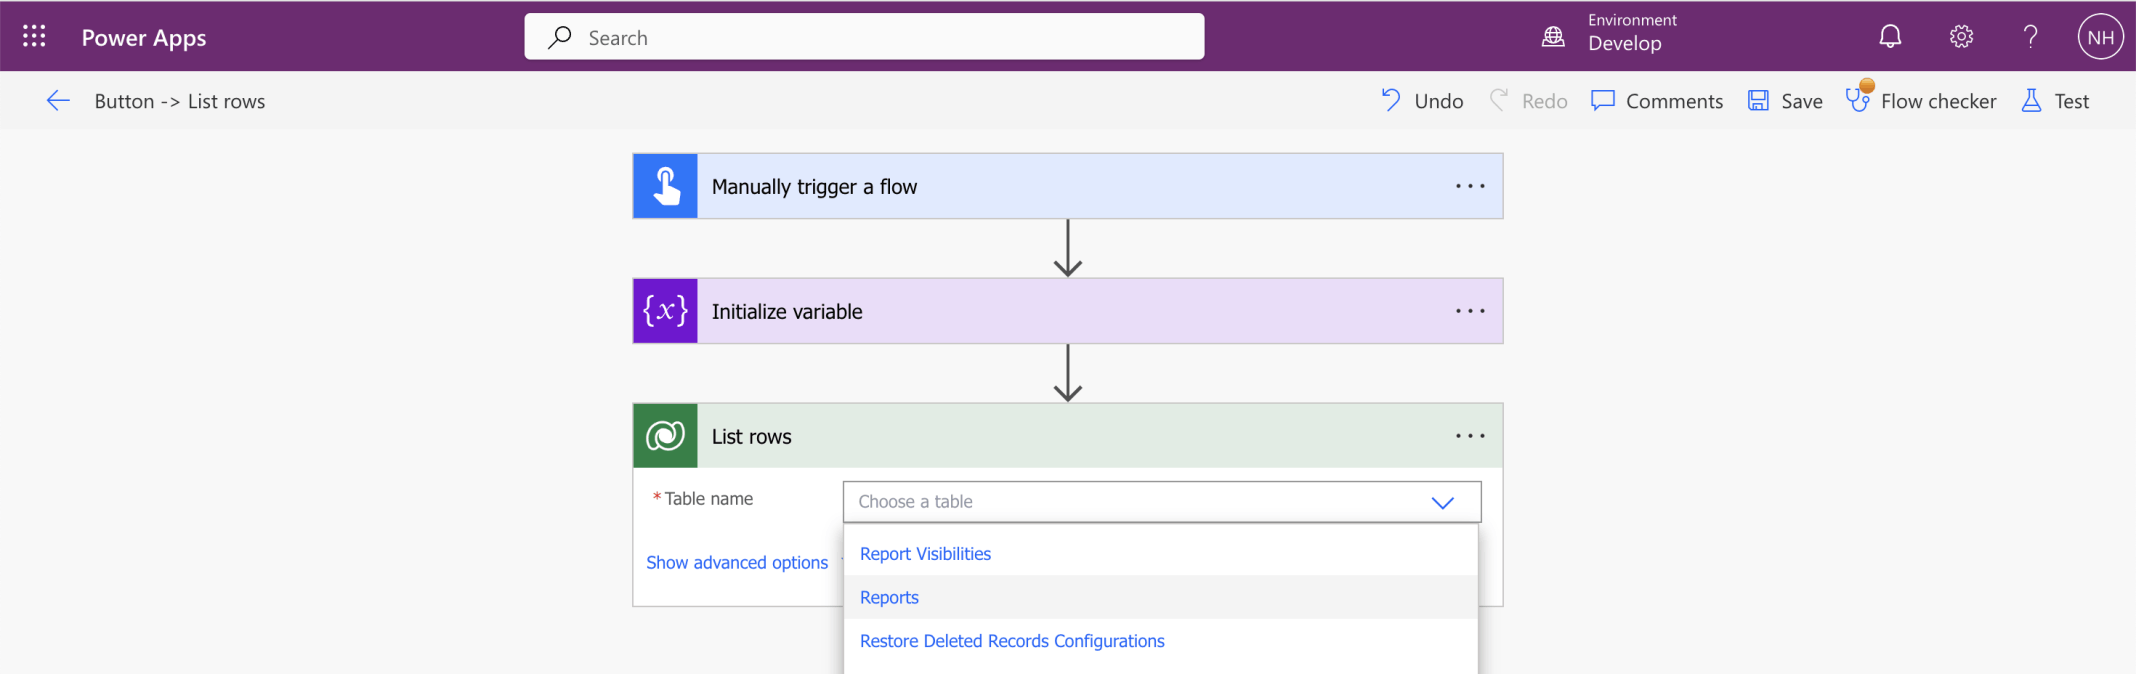Open the settings gear
The height and width of the screenshot is (674, 2136).
1961,37
